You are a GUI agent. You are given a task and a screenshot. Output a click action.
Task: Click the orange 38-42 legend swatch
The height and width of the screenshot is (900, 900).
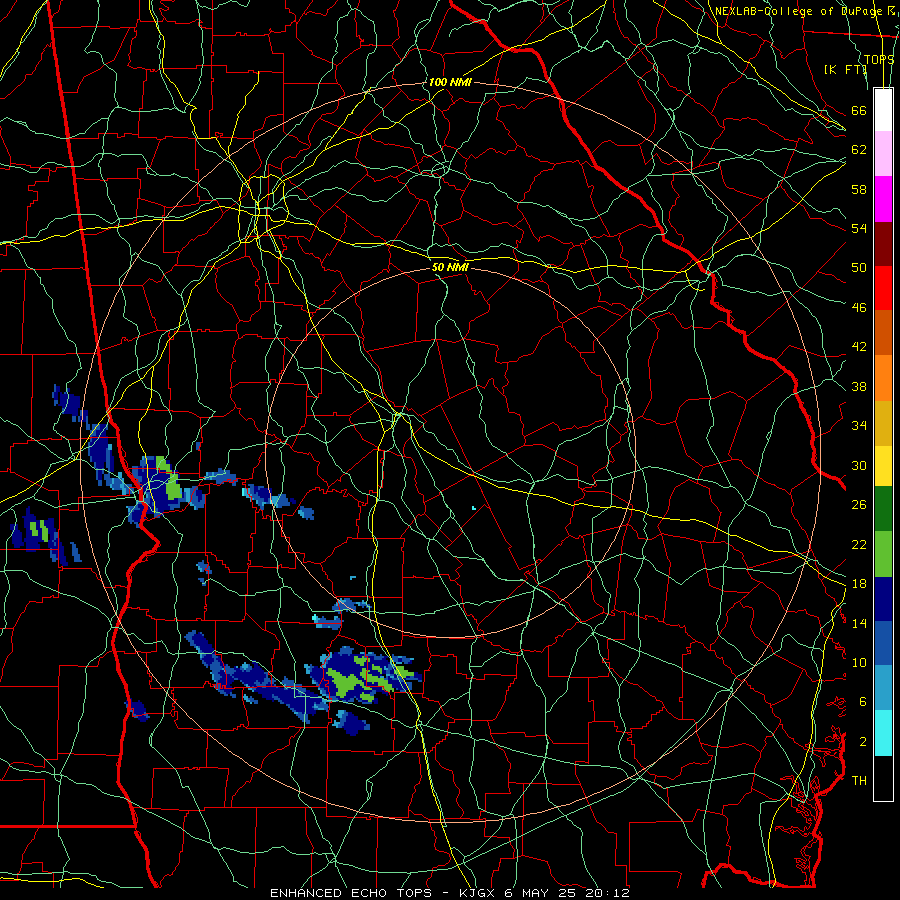coord(883,377)
